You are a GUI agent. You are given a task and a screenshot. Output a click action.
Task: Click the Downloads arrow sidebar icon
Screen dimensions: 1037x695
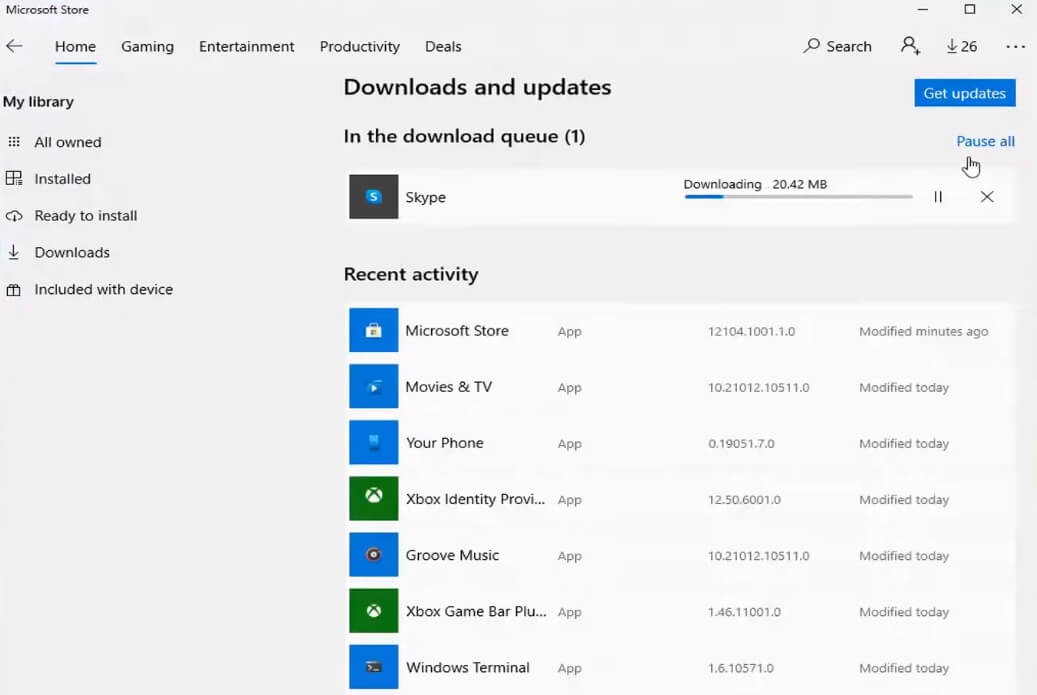click(x=14, y=252)
